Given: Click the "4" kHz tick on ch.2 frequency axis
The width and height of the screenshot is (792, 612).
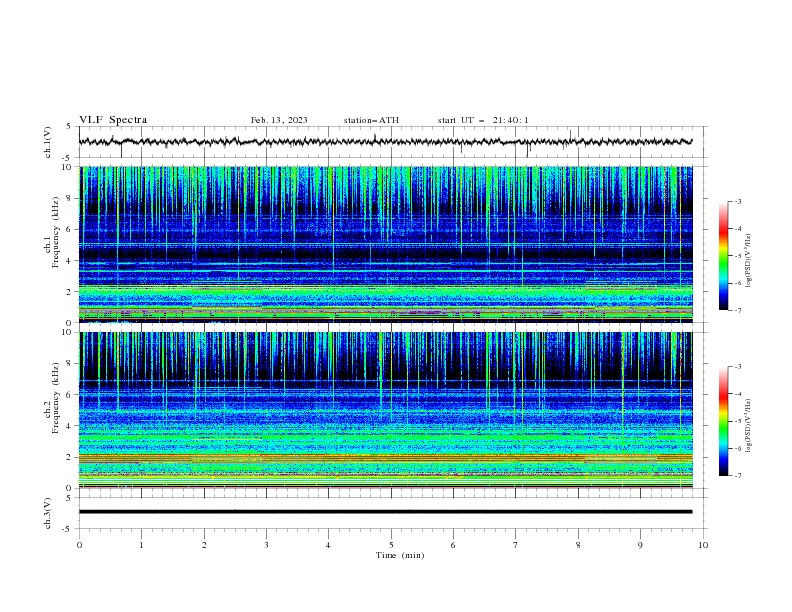Looking at the screenshot, I should click(70, 426).
